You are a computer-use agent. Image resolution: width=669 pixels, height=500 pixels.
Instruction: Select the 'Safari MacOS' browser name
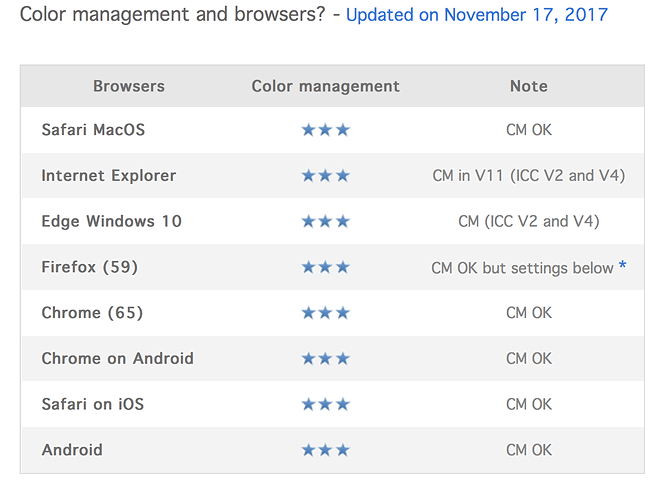[x=93, y=130]
